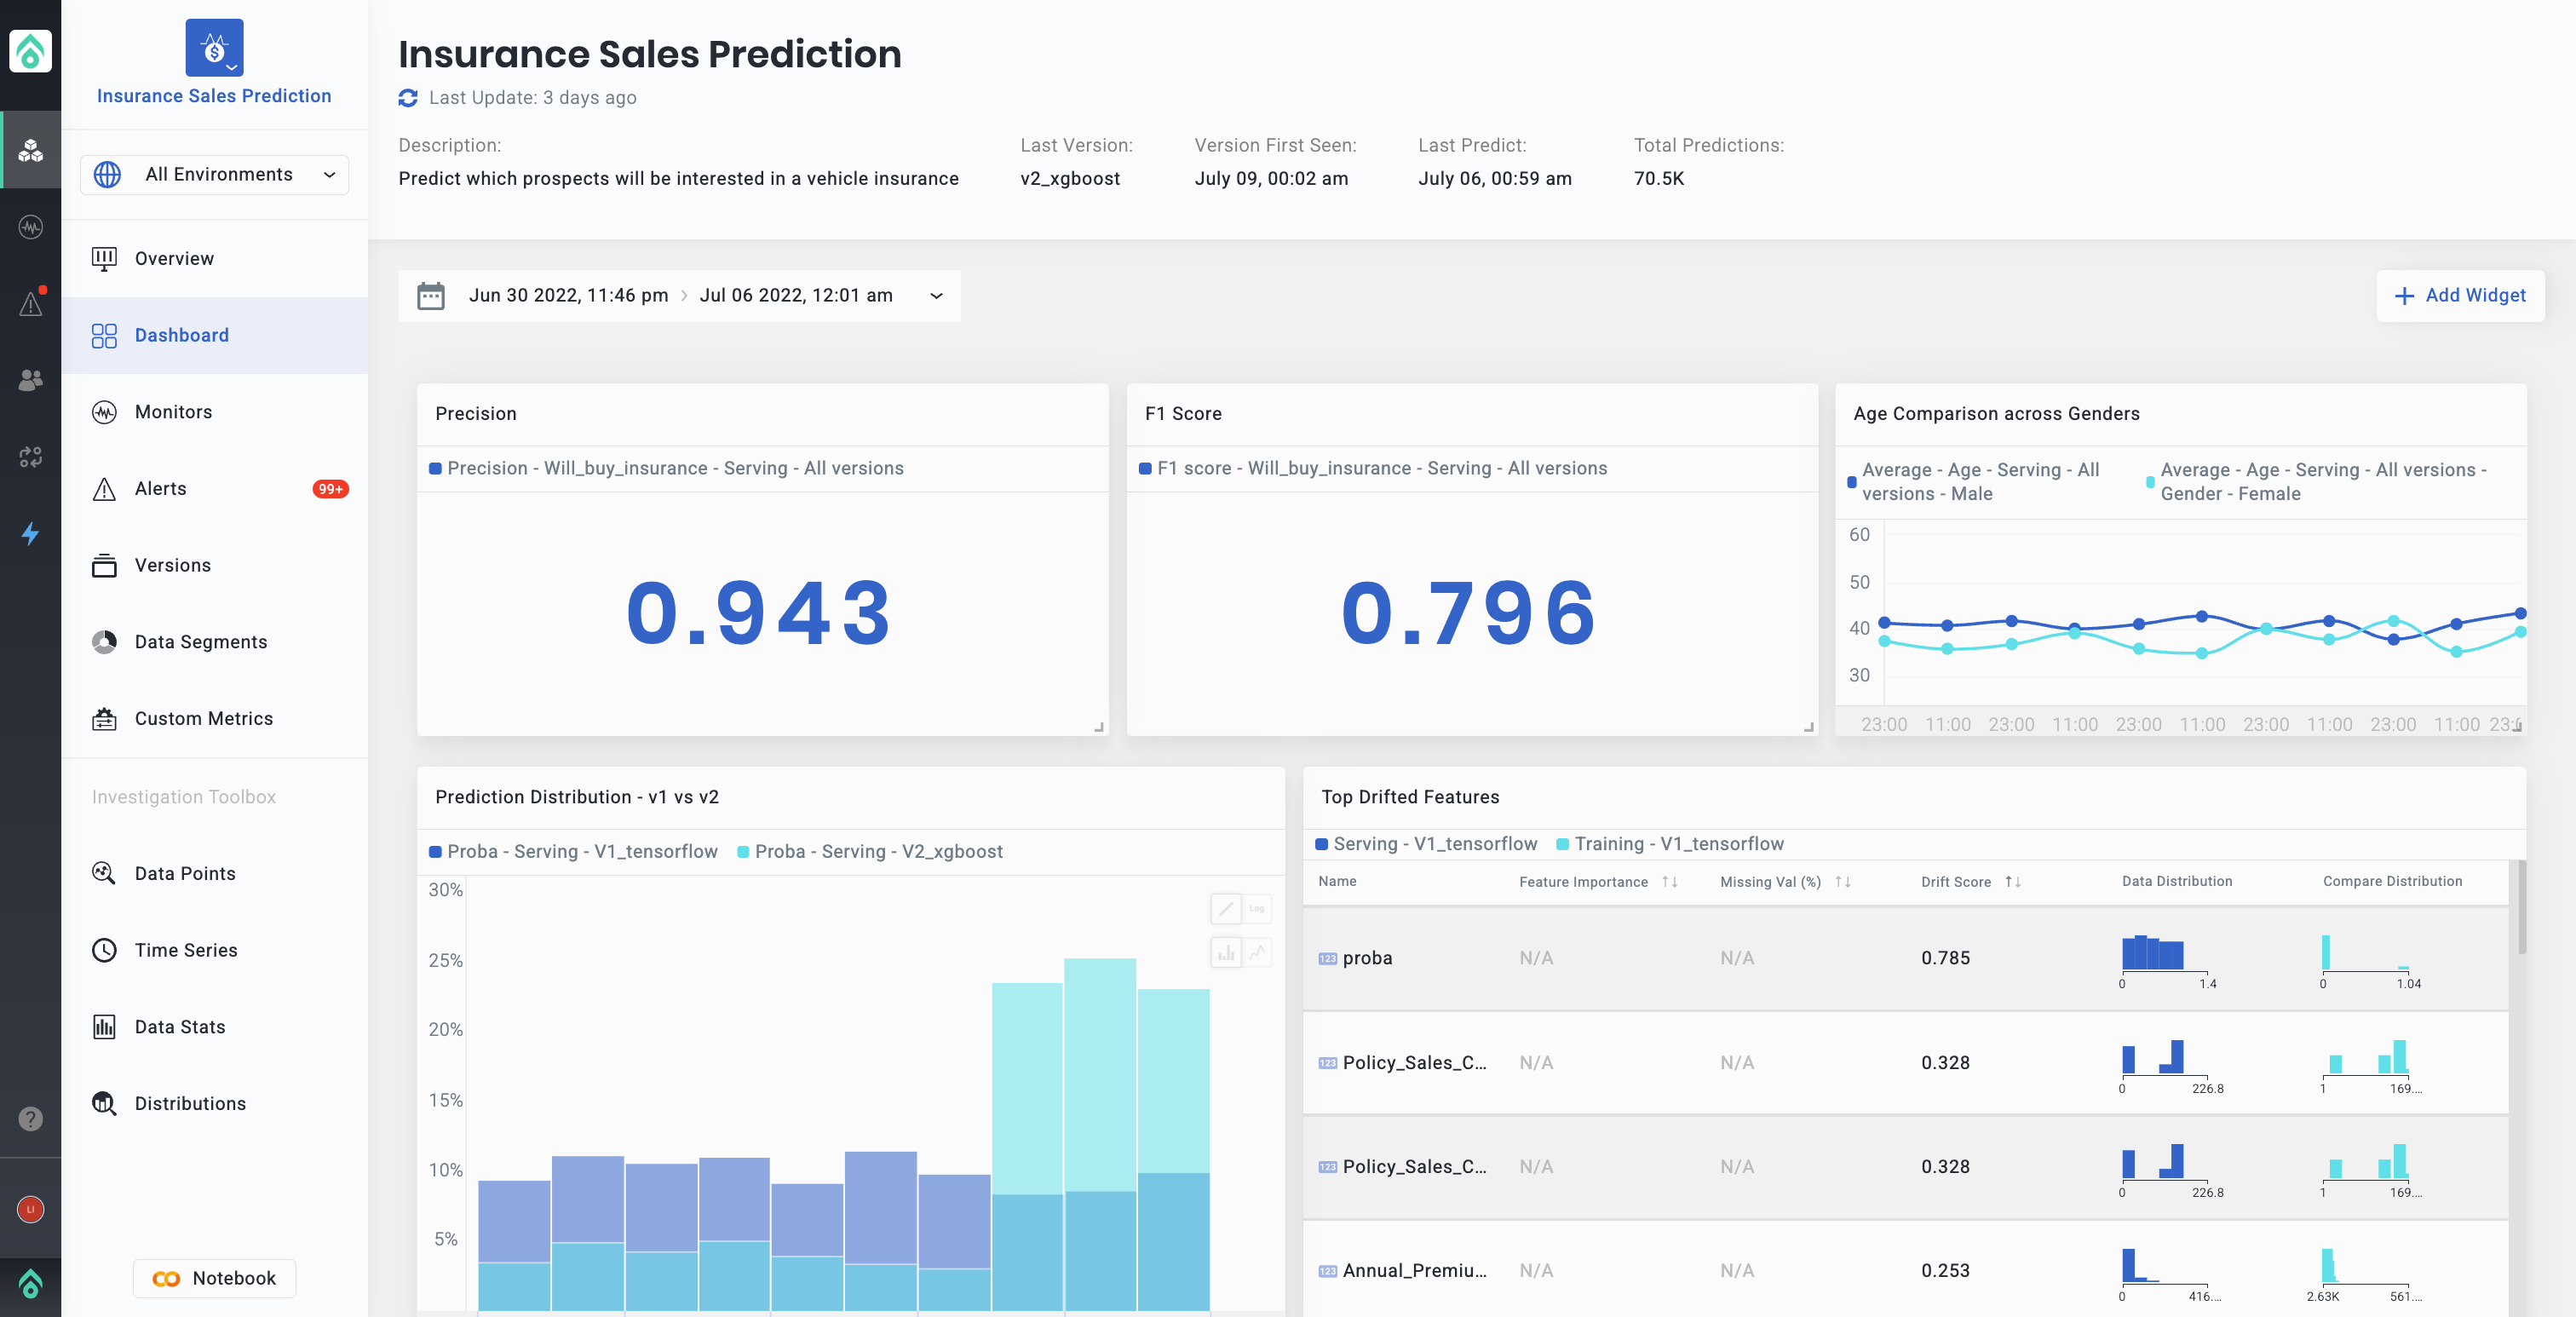Viewport: 2576px width, 1317px height.
Task: Switch chart to Log scale
Action: coord(1257,908)
